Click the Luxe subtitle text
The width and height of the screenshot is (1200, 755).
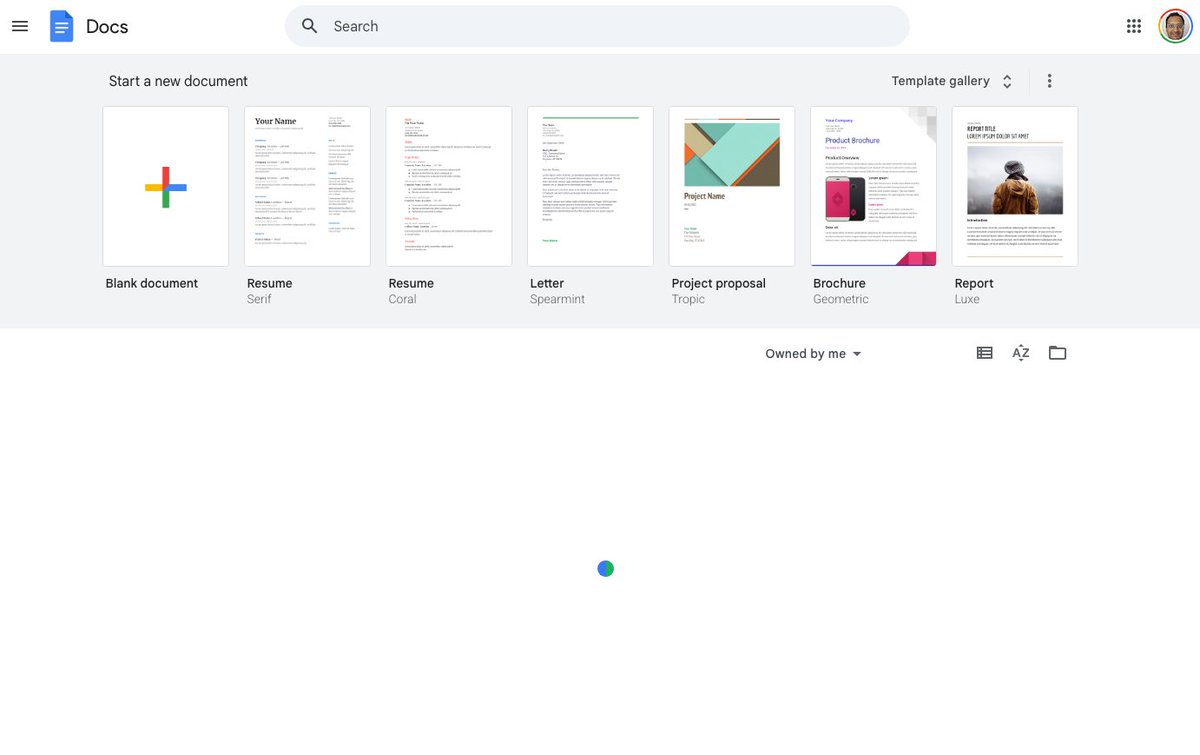pos(967,299)
